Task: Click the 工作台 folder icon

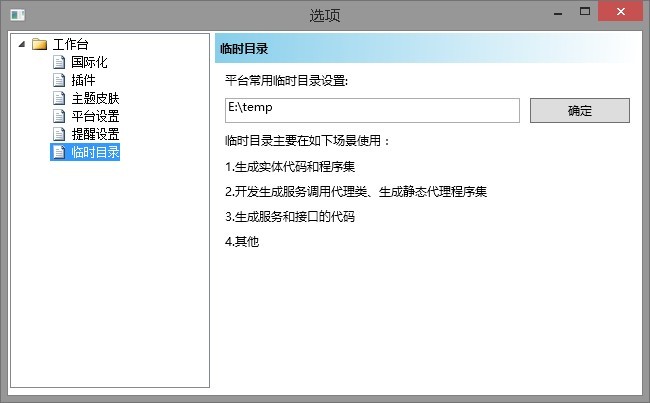Action: click(39, 44)
